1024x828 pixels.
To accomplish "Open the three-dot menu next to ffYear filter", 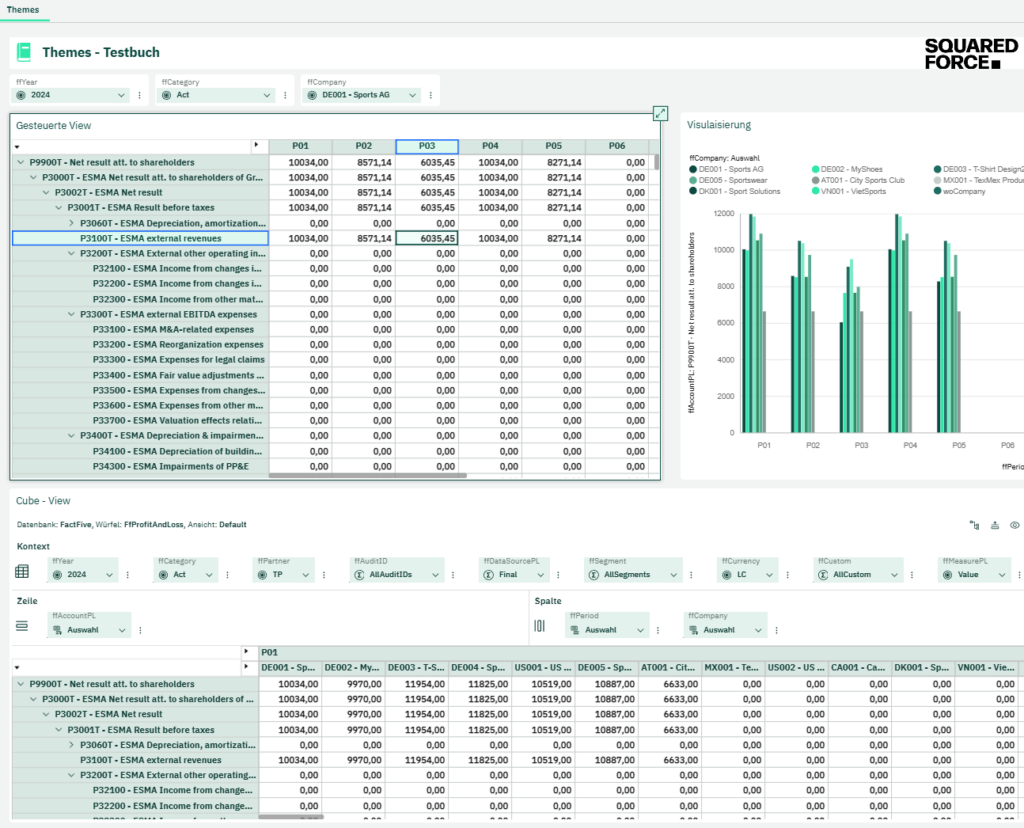I will [140, 95].
